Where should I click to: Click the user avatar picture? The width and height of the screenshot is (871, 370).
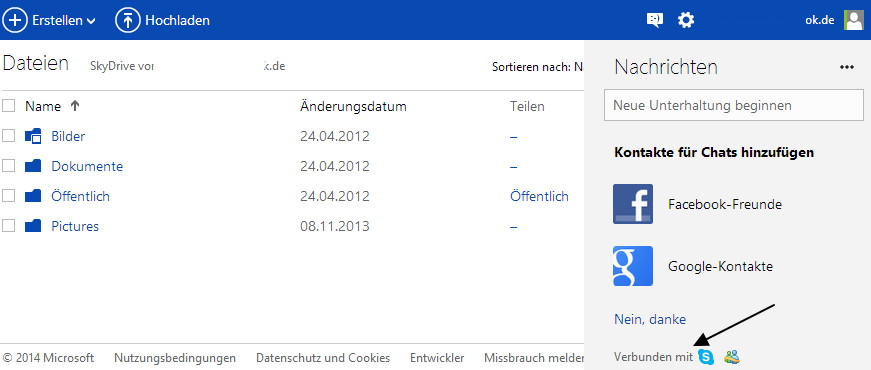[854, 20]
